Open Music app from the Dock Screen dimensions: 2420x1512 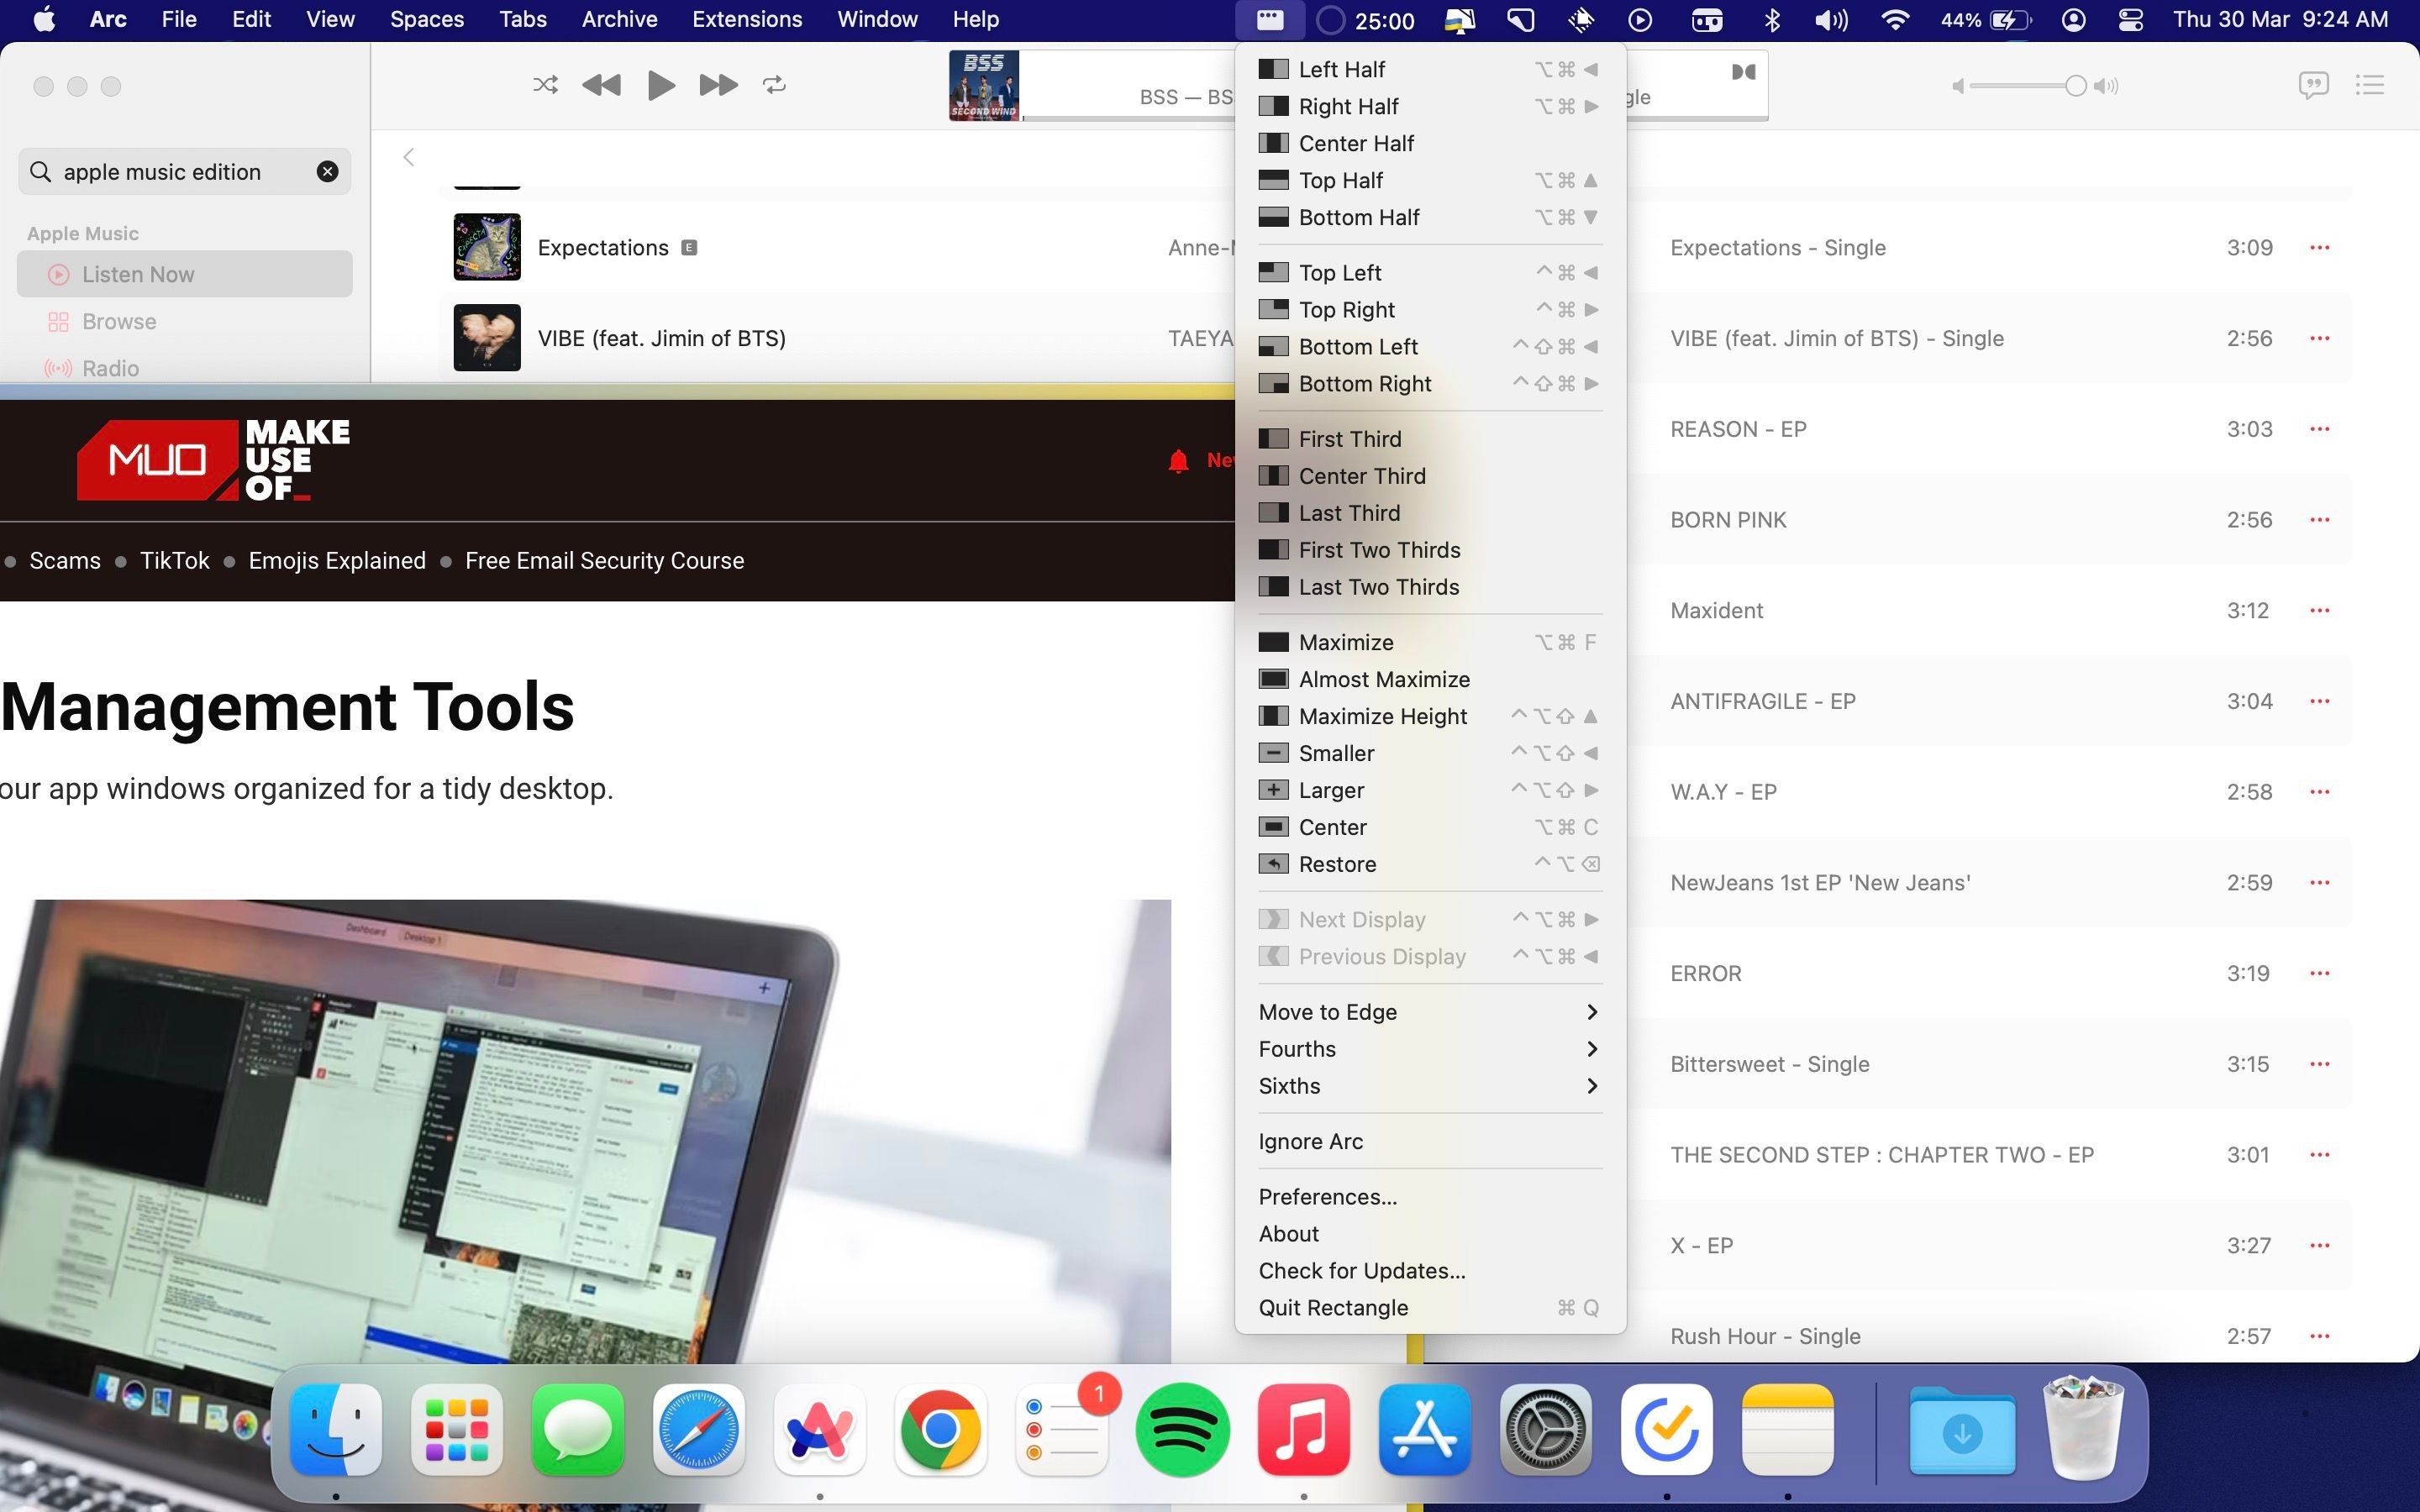1304,1430
